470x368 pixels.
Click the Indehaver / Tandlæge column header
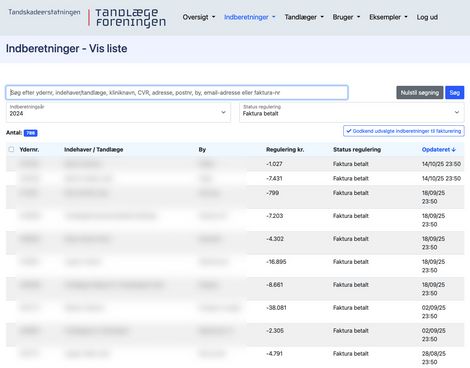point(94,150)
